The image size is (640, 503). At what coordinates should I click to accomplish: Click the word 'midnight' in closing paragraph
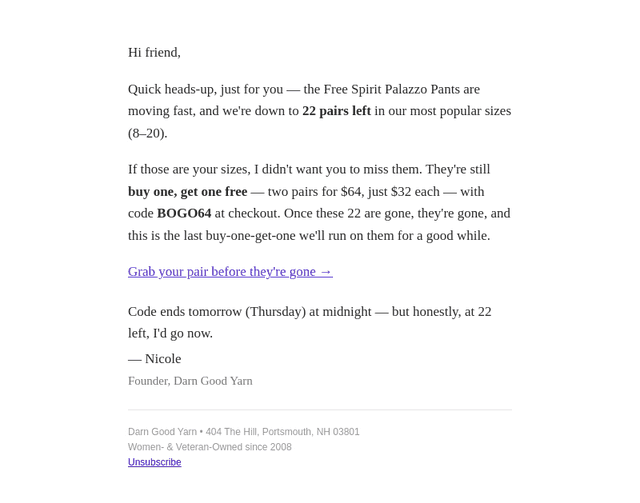(x=347, y=312)
